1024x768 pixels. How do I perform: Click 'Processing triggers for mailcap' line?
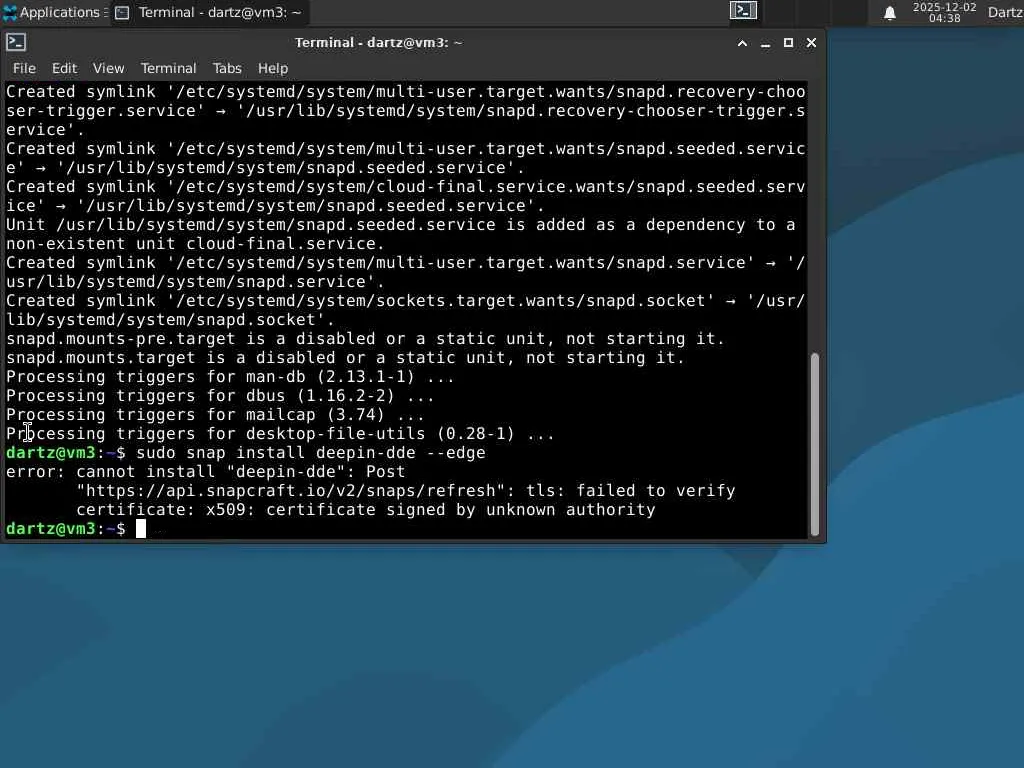click(x=215, y=415)
